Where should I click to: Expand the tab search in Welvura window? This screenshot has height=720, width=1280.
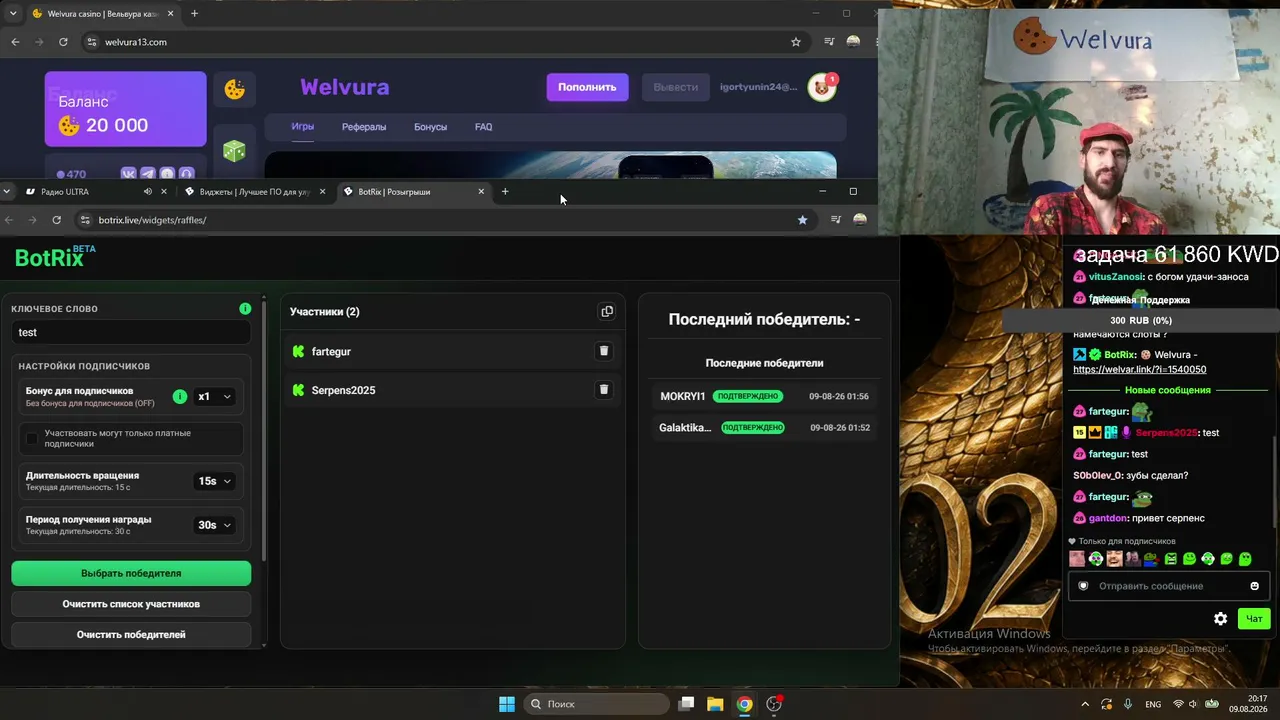pos(13,14)
